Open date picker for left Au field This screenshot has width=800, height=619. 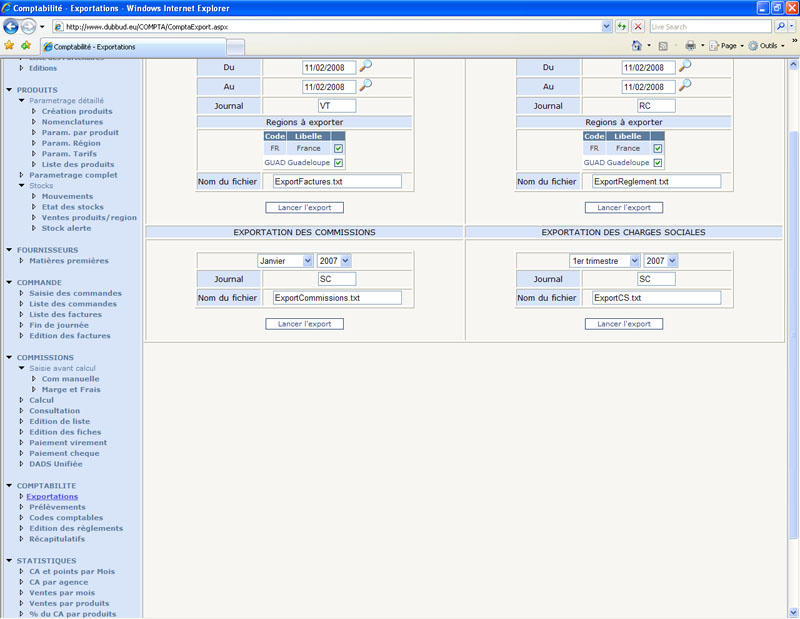[x=366, y=86]
